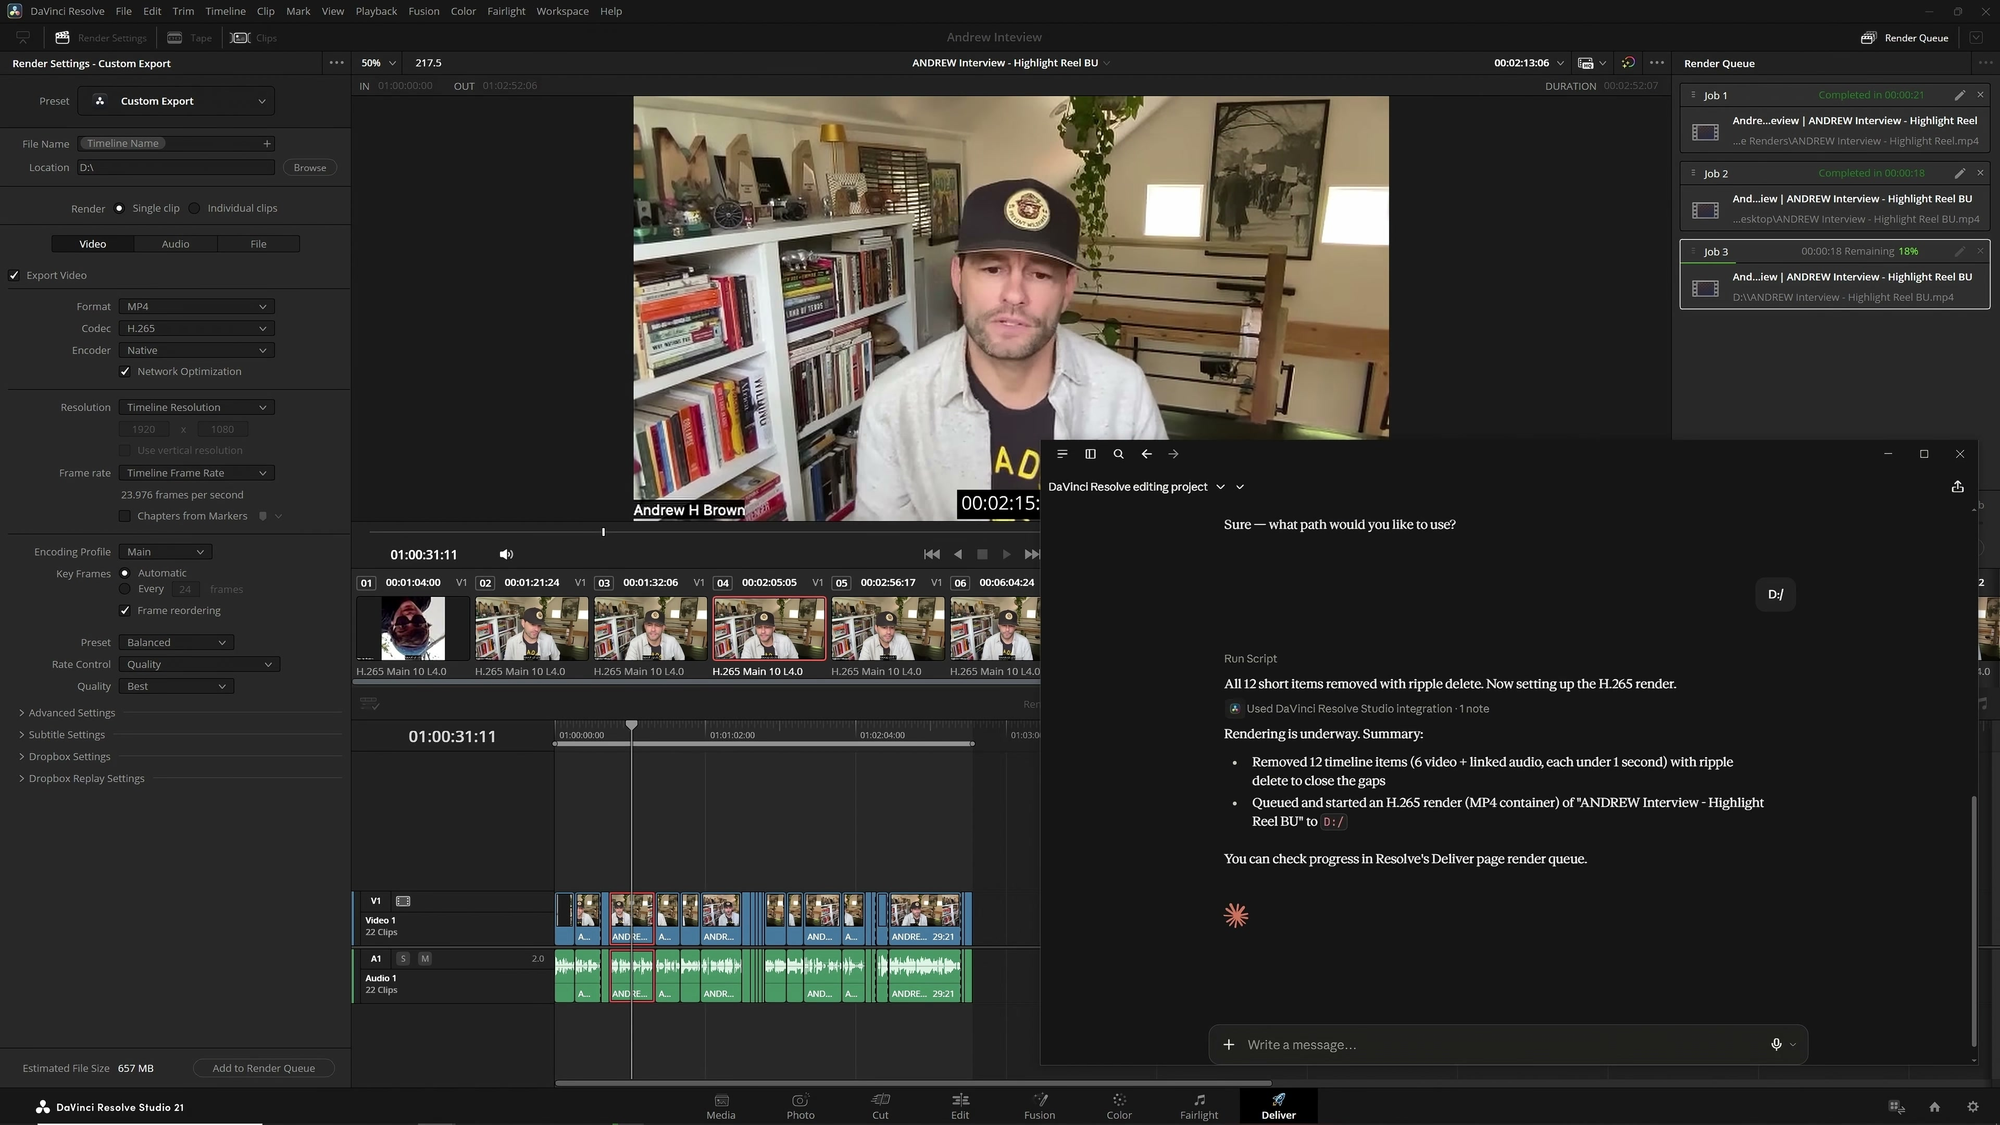
Task: Switch to the Edit page
Action: click(960, 1106)
